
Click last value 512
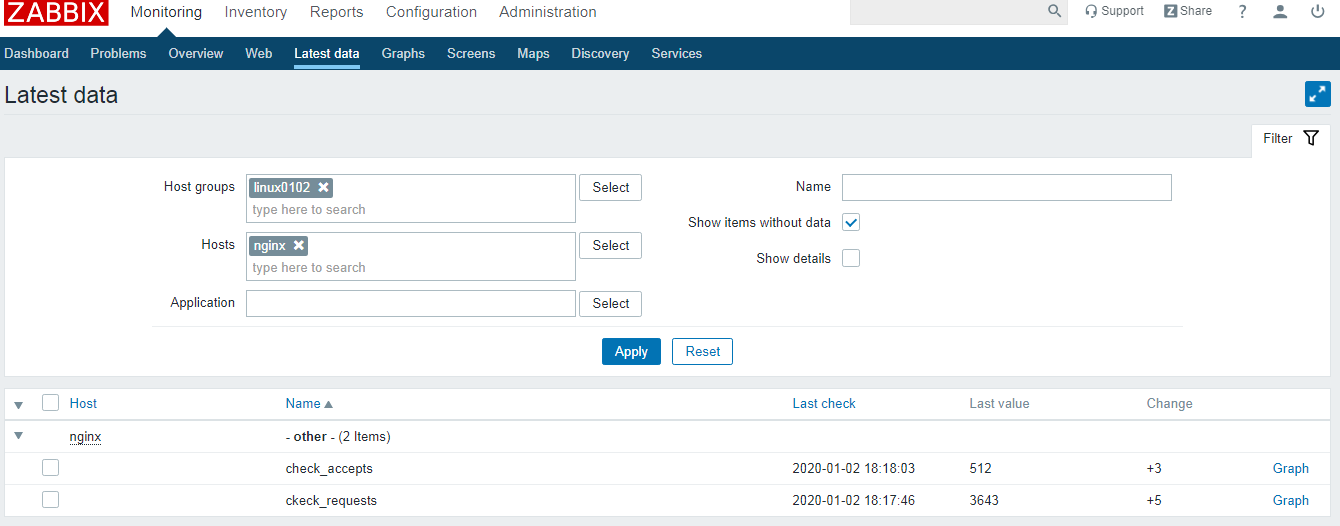tap(980, 468)
